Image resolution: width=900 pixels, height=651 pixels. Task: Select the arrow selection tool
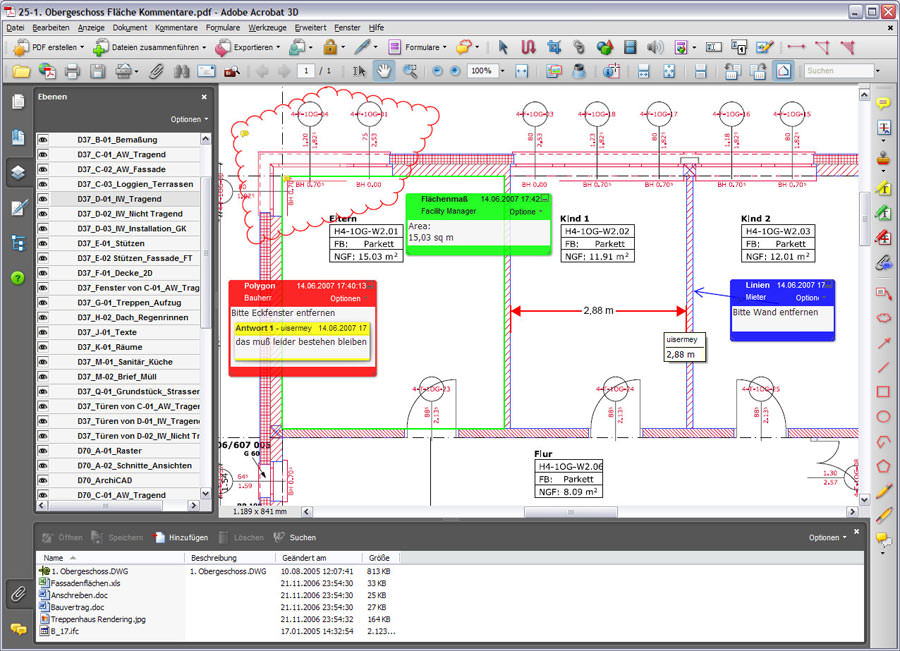point(503,47)
